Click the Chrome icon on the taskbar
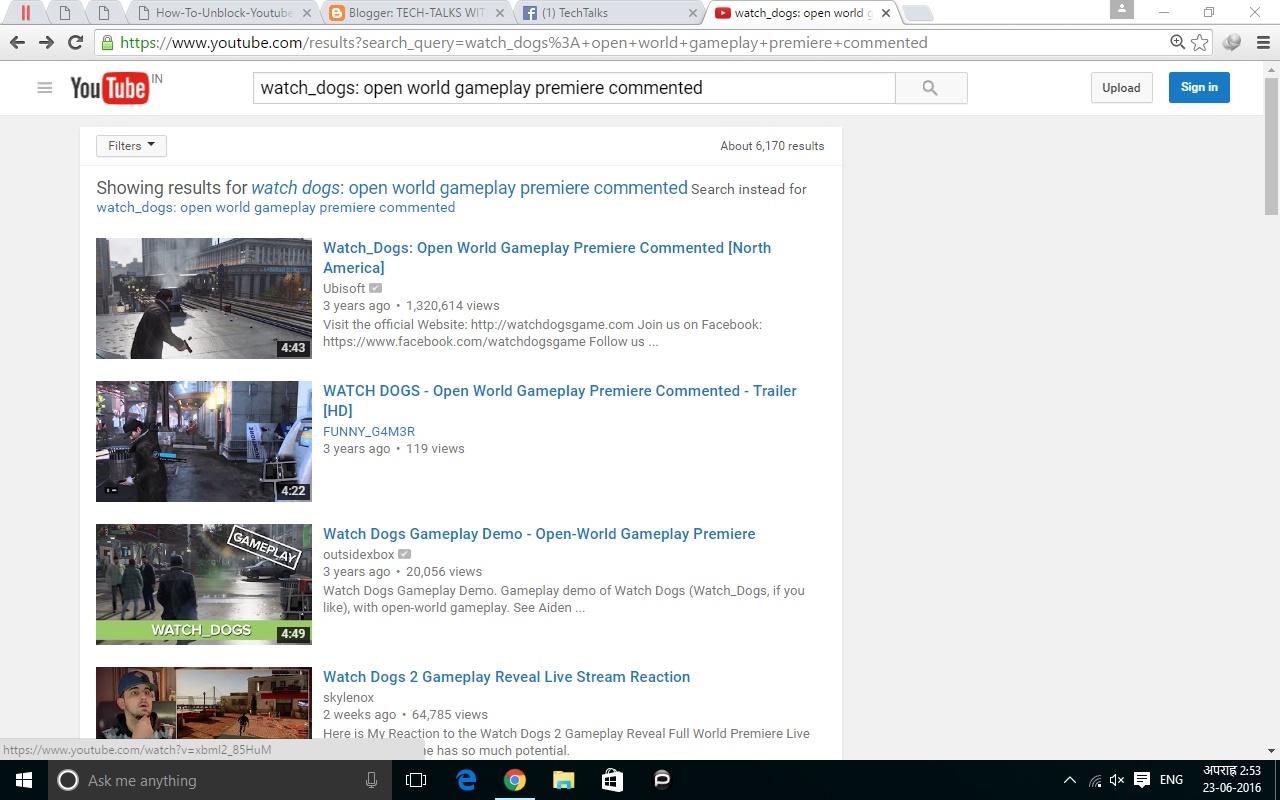The width and height of the screenshot is (1280, 800). (515, 780)
